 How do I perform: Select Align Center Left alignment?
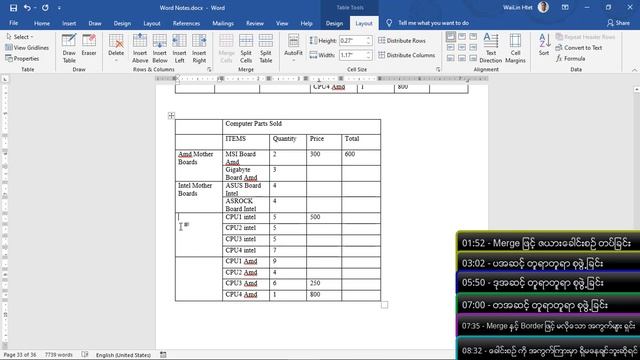451,48
